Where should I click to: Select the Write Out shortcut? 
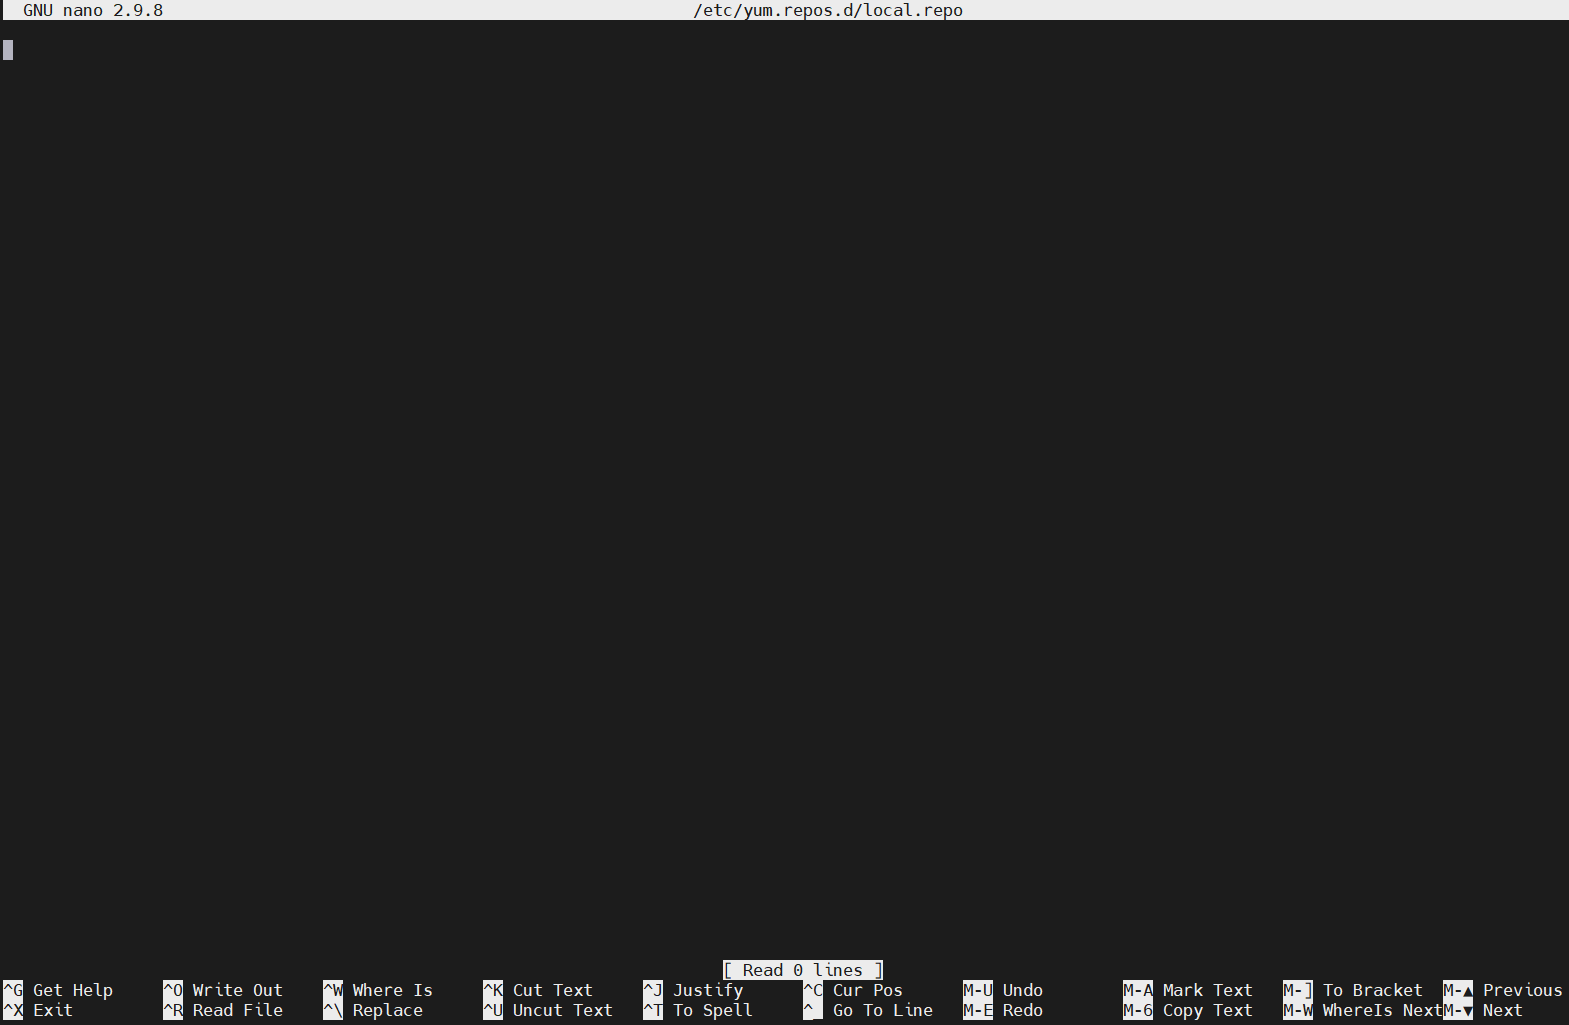(238, 990)
